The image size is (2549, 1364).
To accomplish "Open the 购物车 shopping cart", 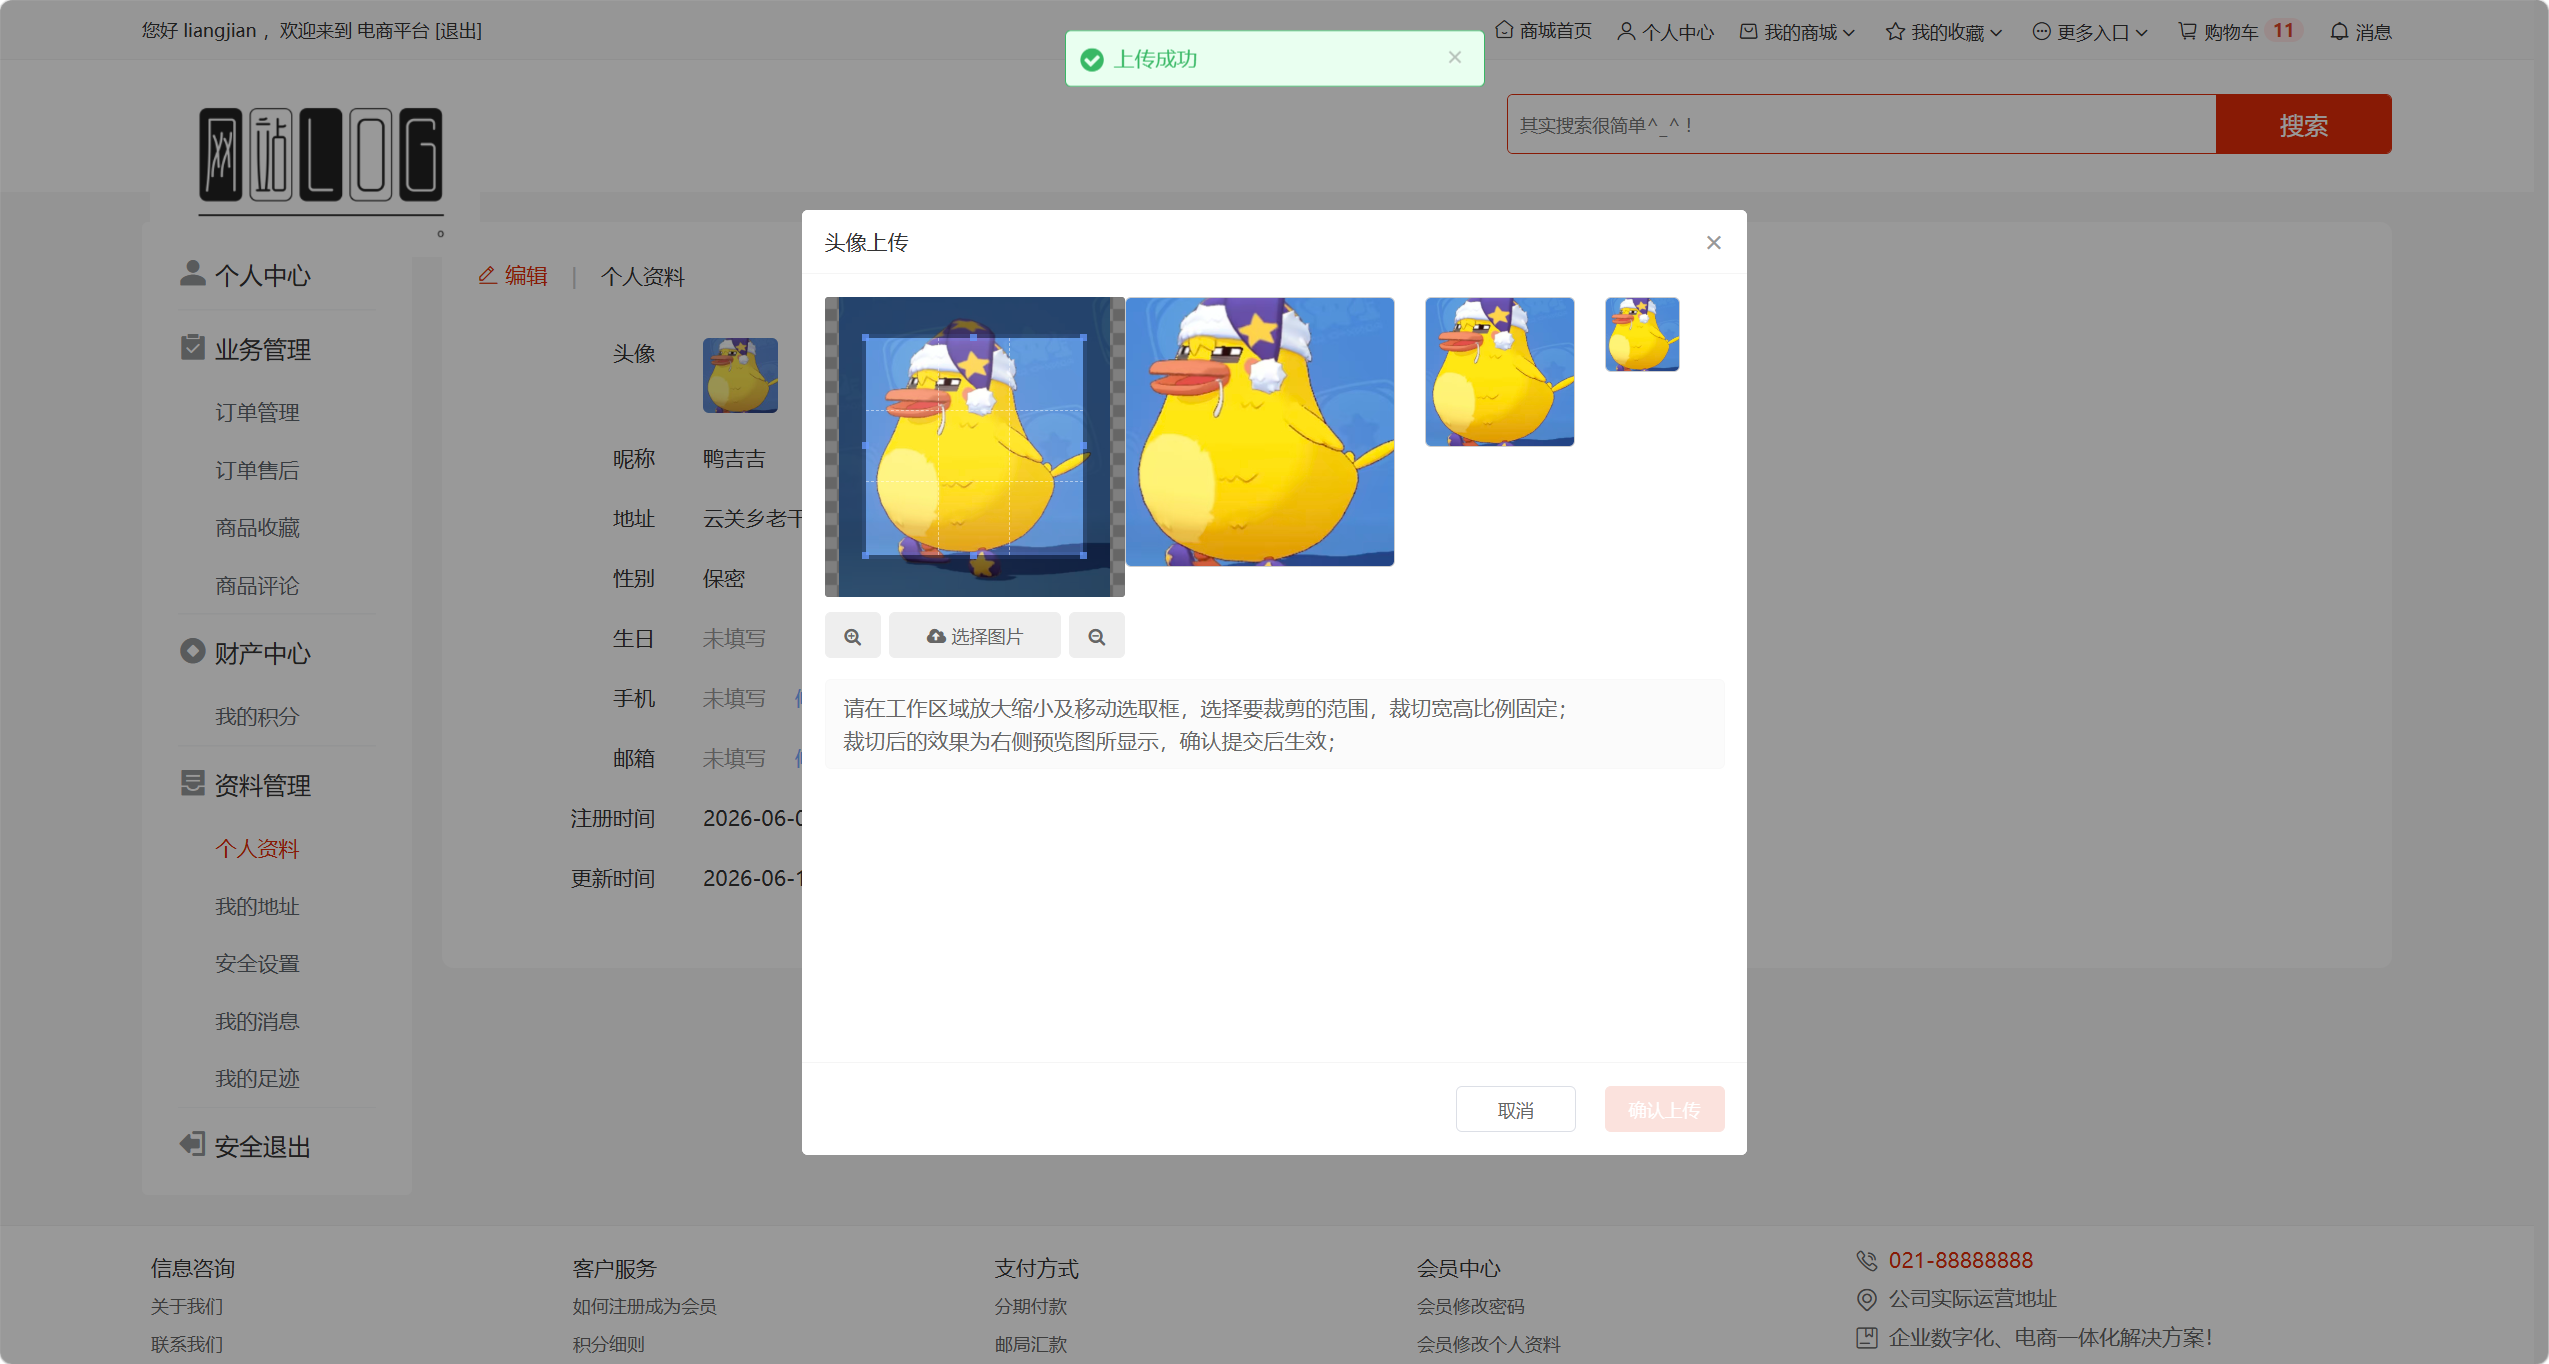I will pos(2218,32).
